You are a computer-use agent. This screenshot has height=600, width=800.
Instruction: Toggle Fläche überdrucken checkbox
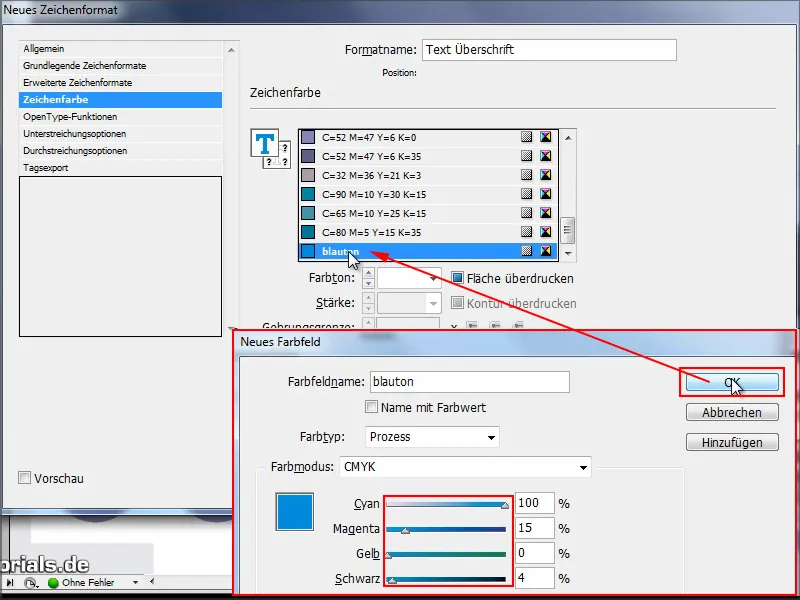457,278
